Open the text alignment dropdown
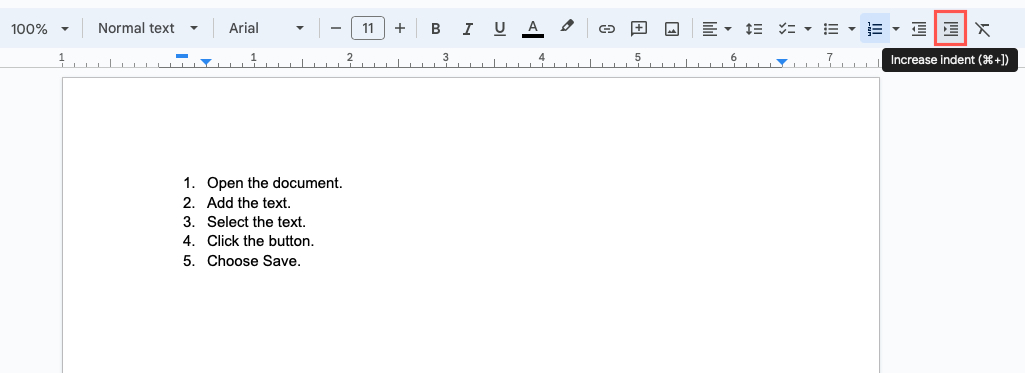This screenshot has height=373, width=1025. [x=716, y=29]
